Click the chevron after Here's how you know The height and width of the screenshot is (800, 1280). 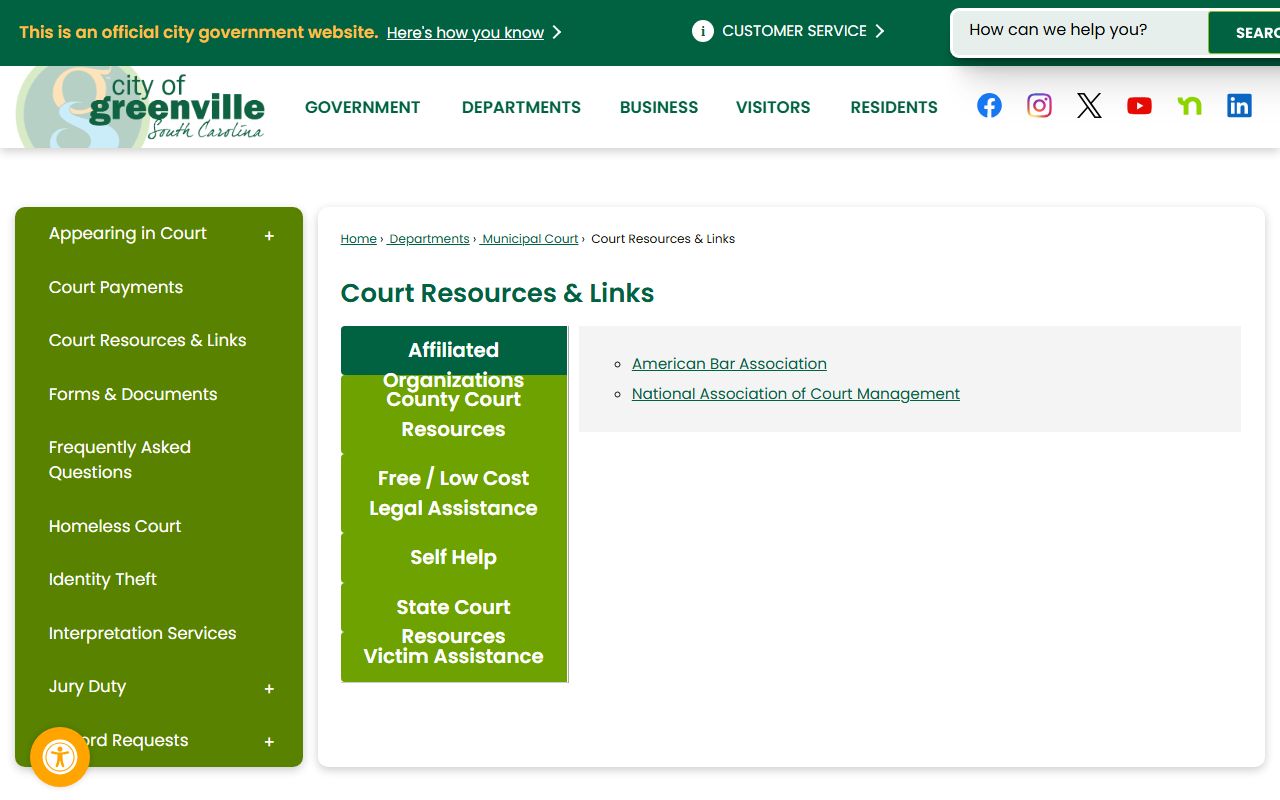point(557,33)
